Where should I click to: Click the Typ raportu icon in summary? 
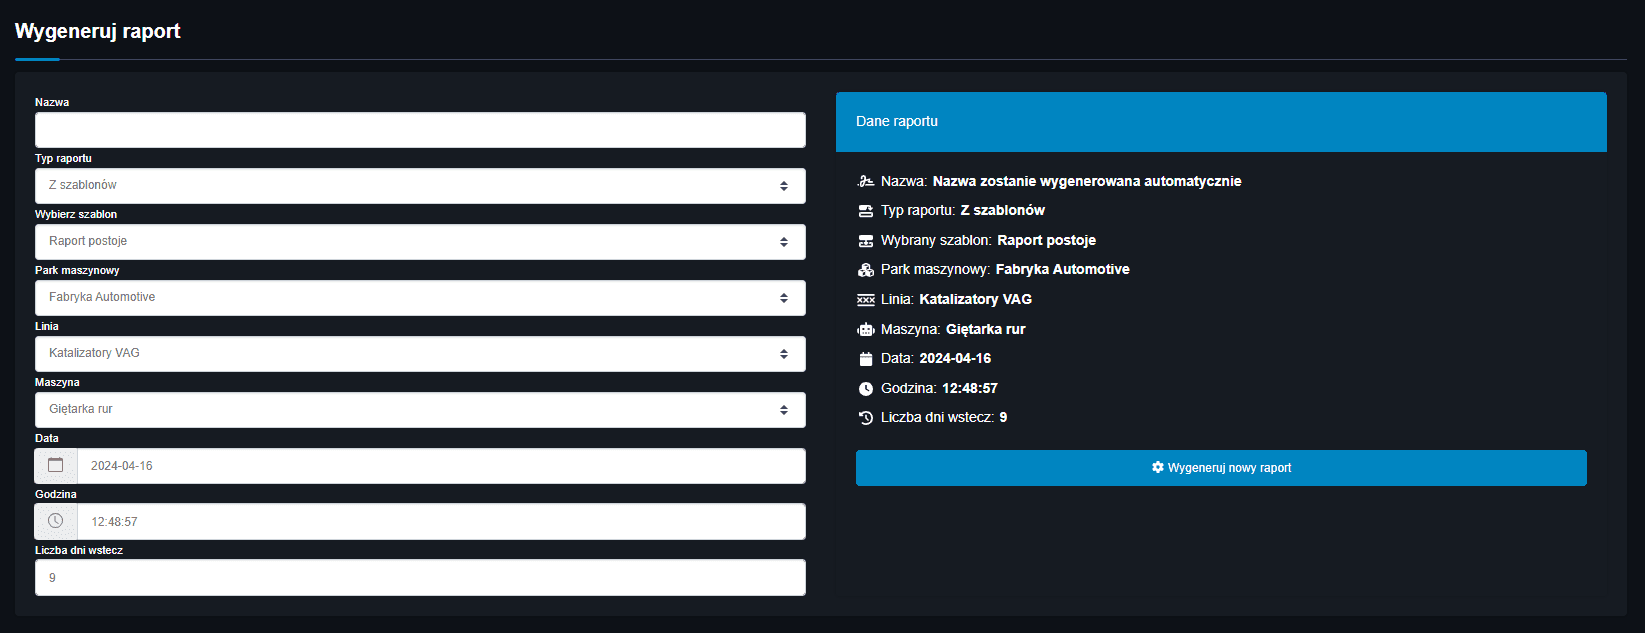(x=866, y=211)
